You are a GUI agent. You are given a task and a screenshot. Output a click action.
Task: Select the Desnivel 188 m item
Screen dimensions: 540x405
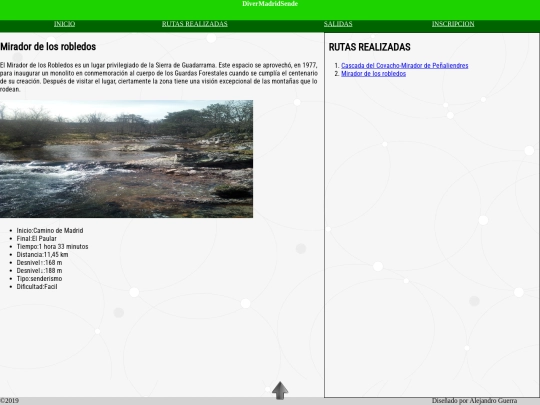39,270
